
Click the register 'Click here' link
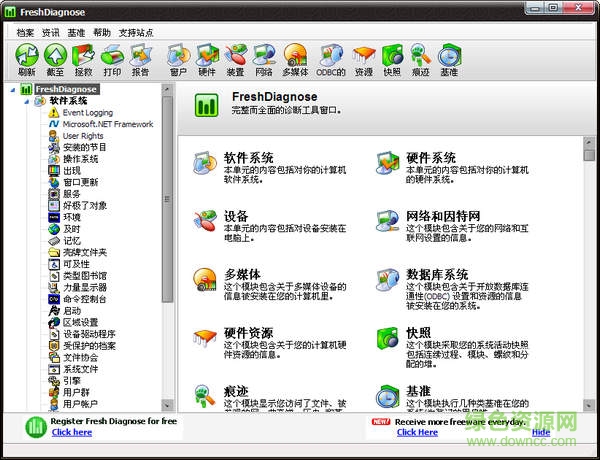72,432
